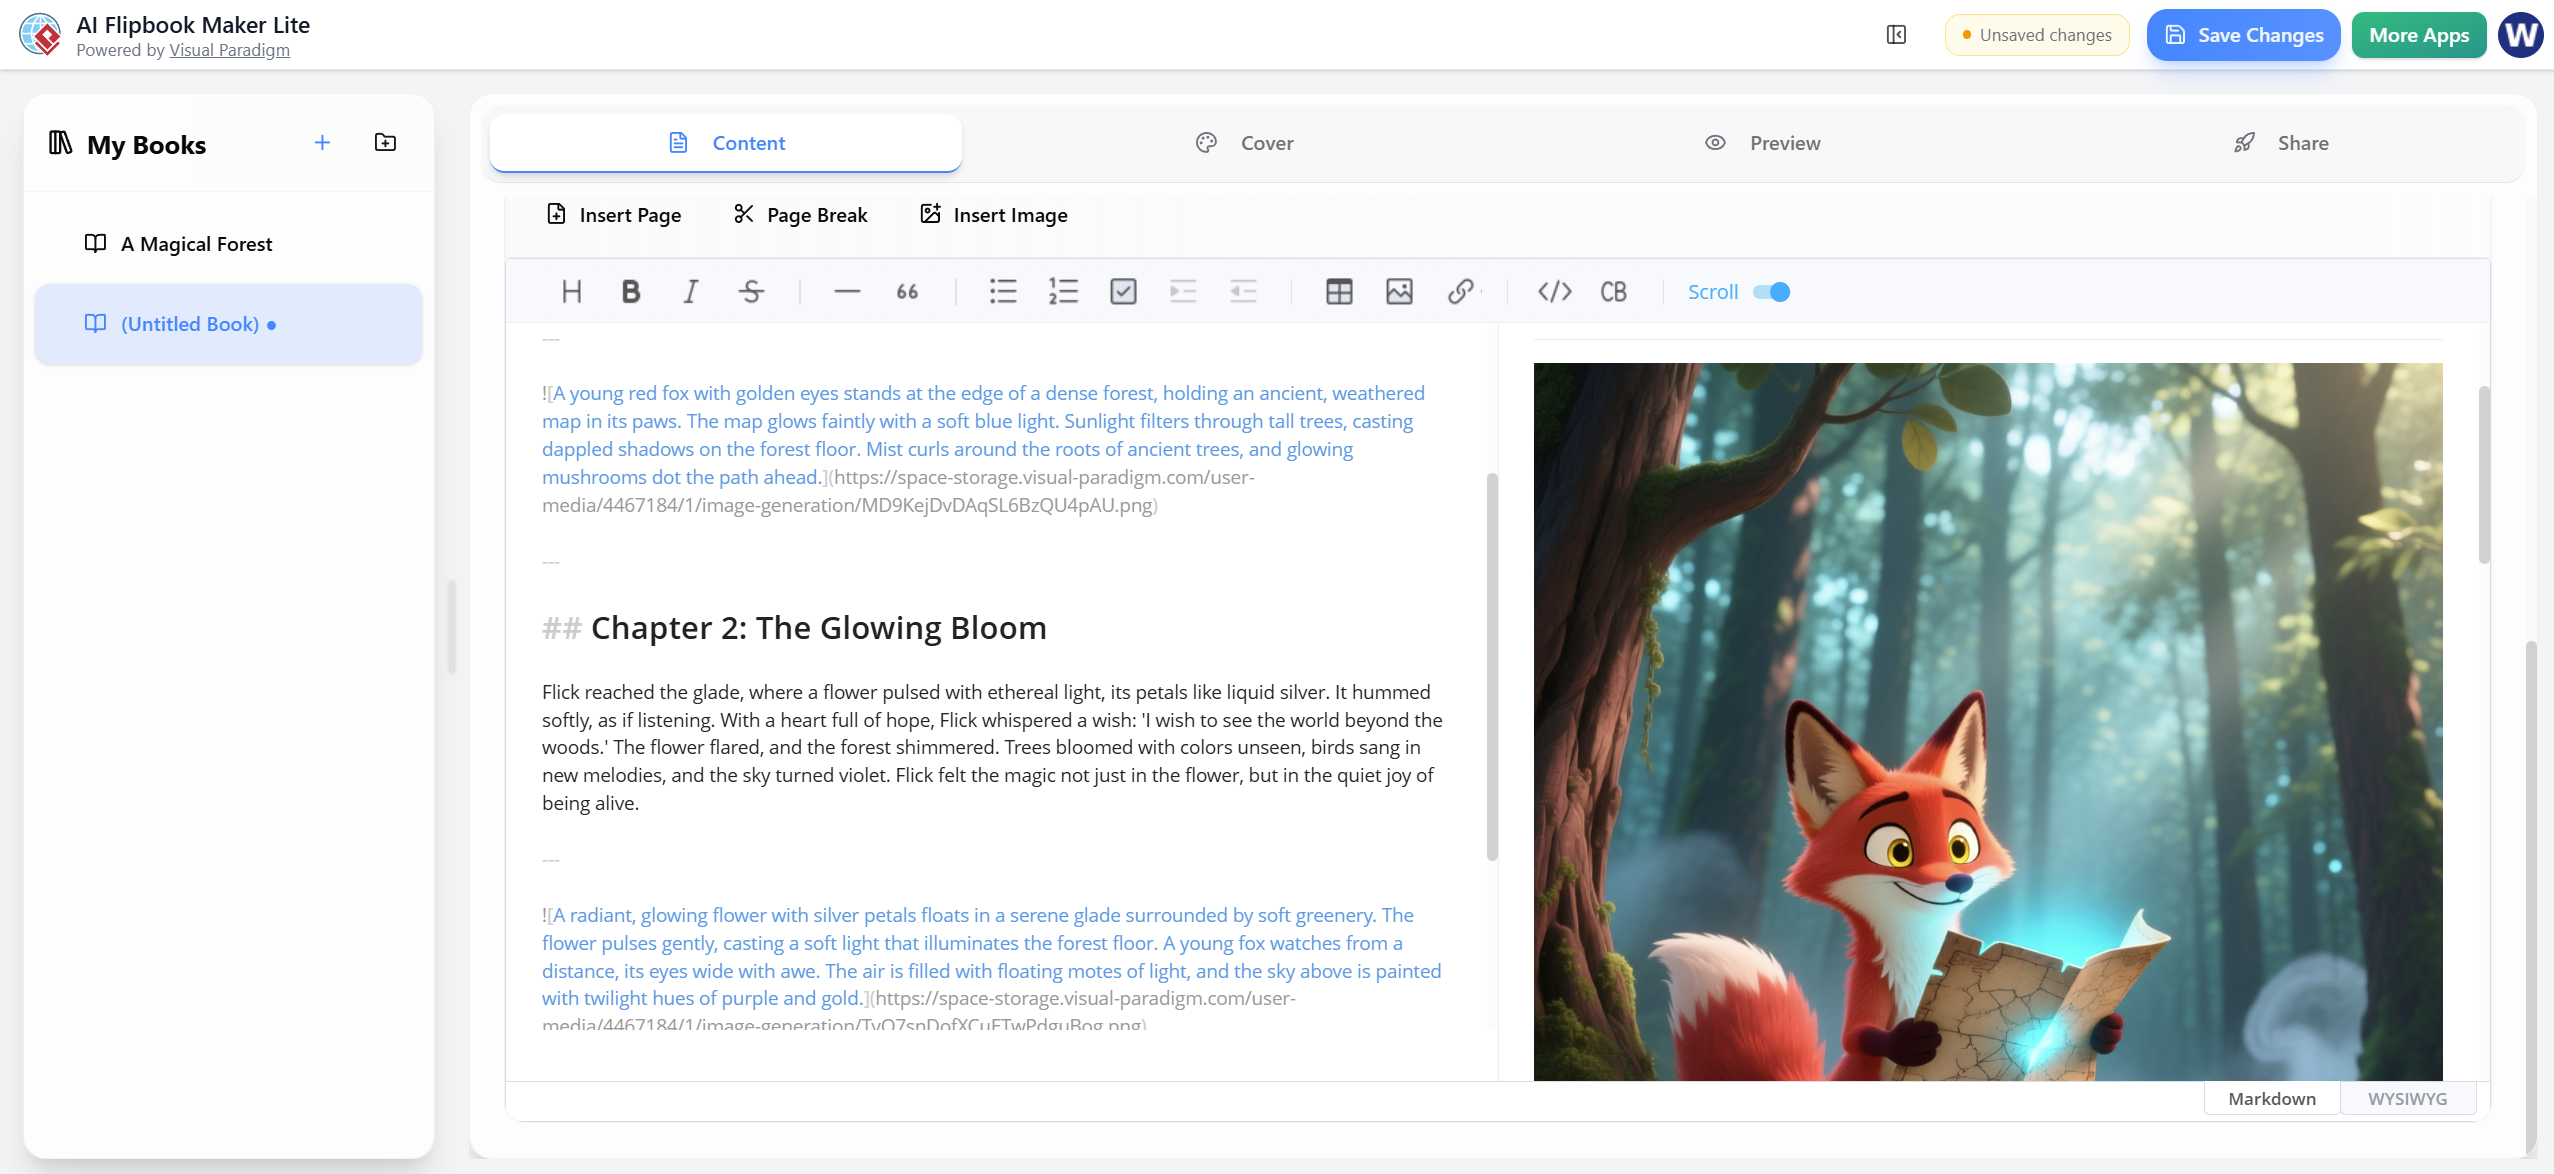The height and width of the screenshot is (1174, 2554).
Task: Toggle the Scroll sync switch
Action: tap(1771, 291)
